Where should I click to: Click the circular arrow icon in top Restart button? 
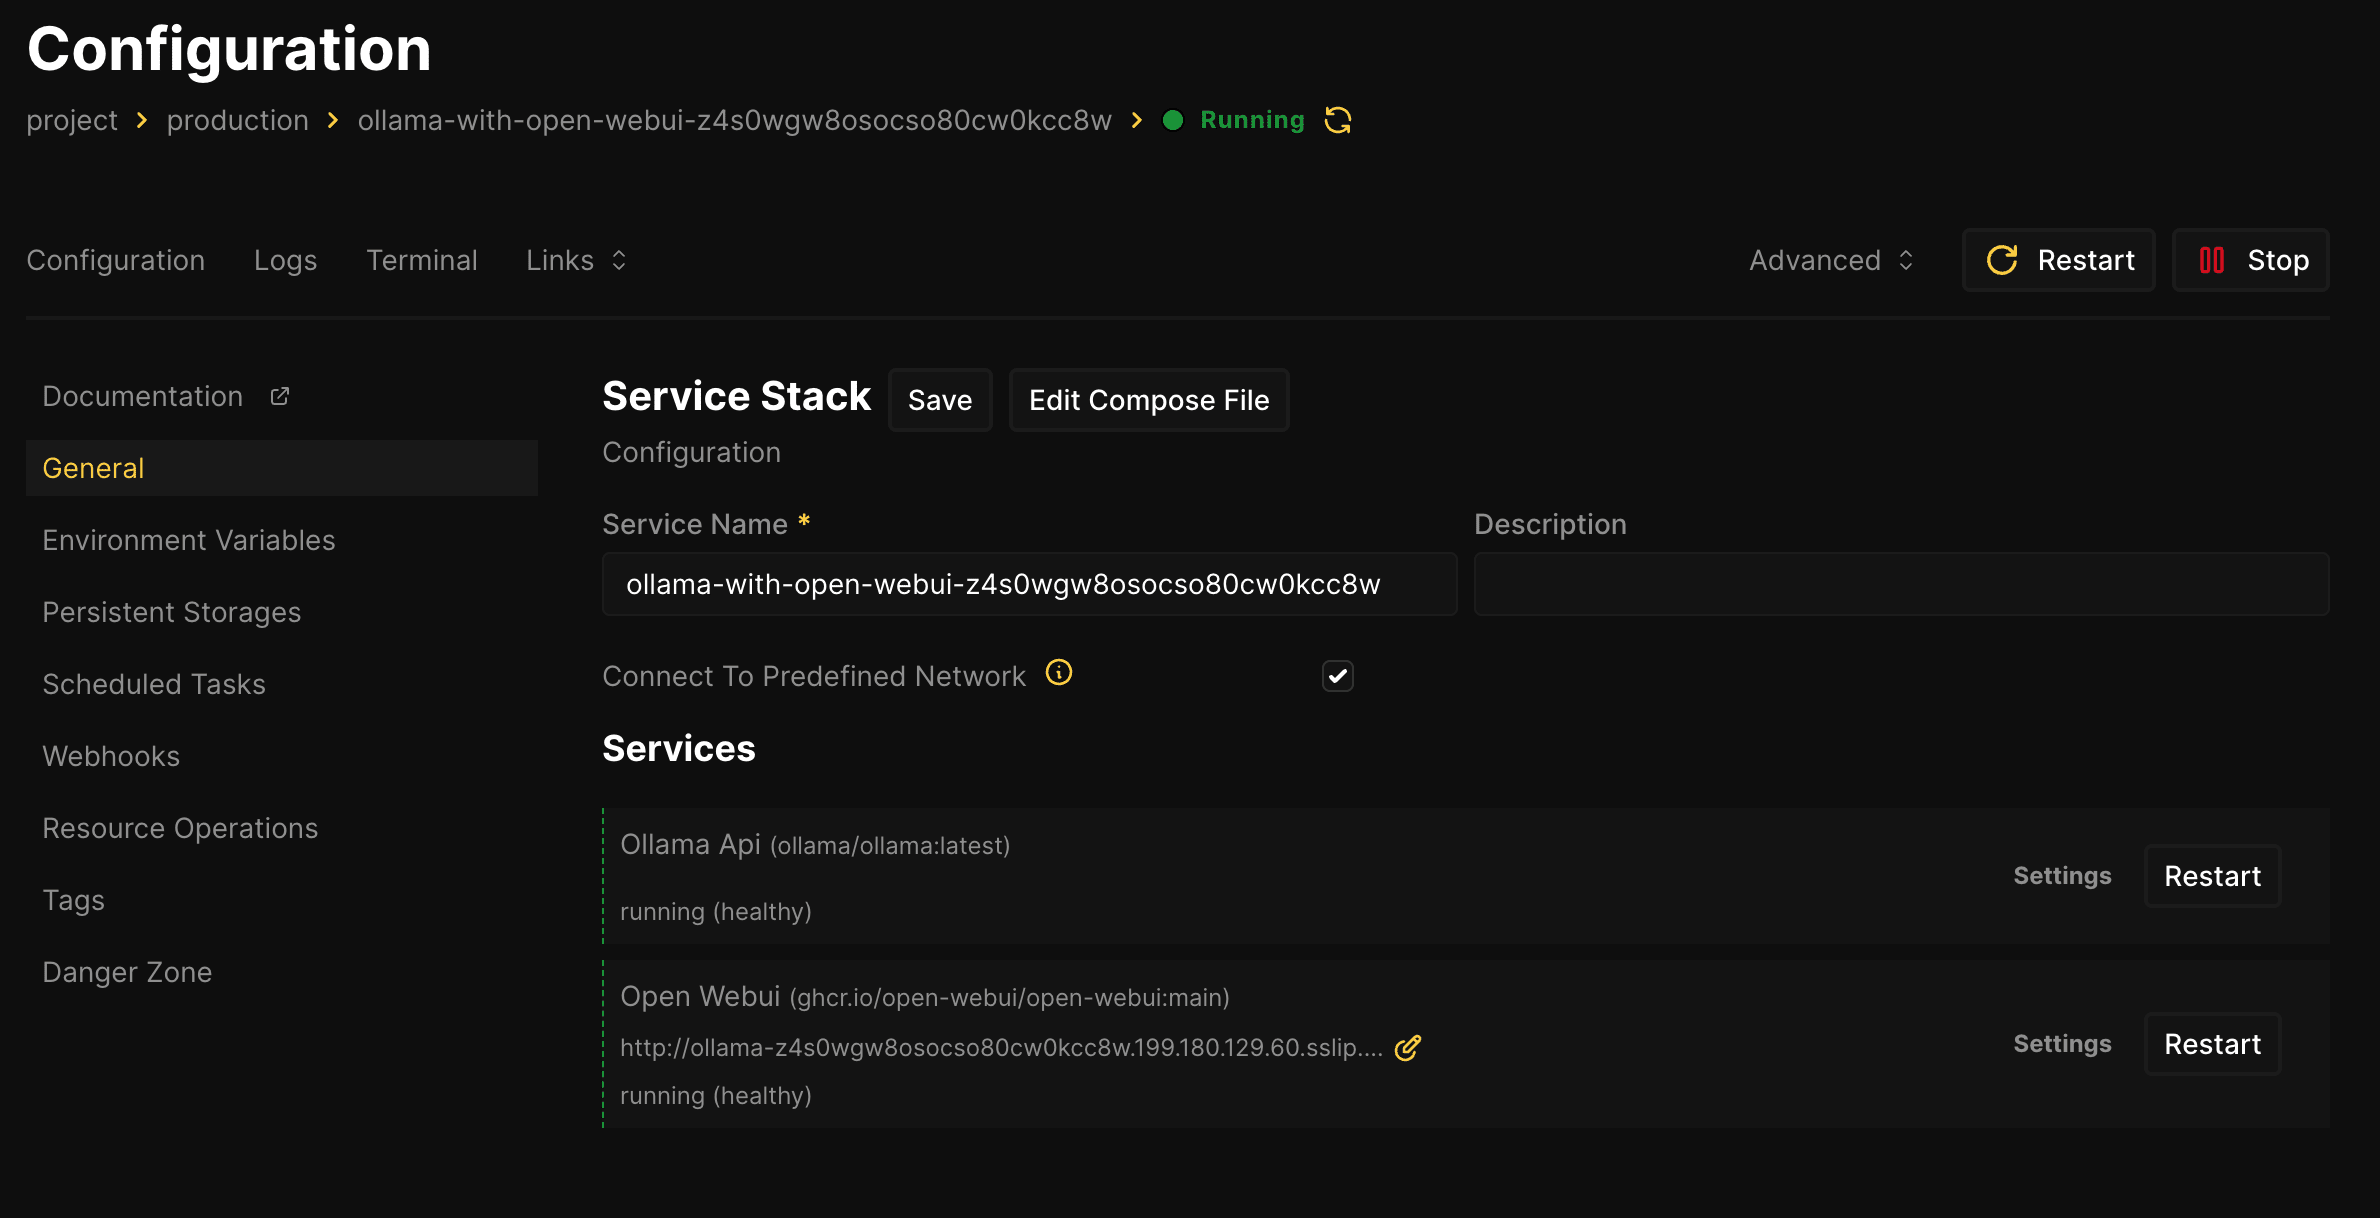point(2002,260)
